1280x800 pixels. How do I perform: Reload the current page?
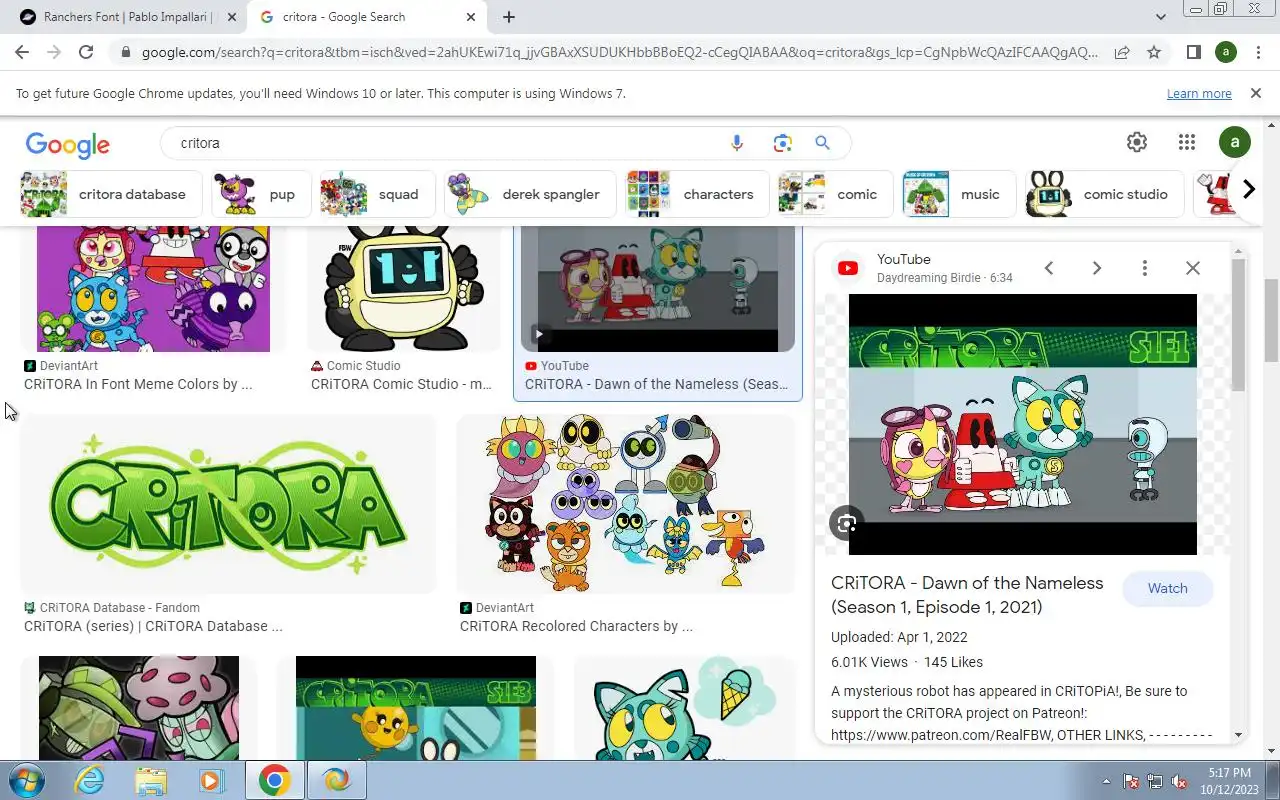(x=86, y=52)
